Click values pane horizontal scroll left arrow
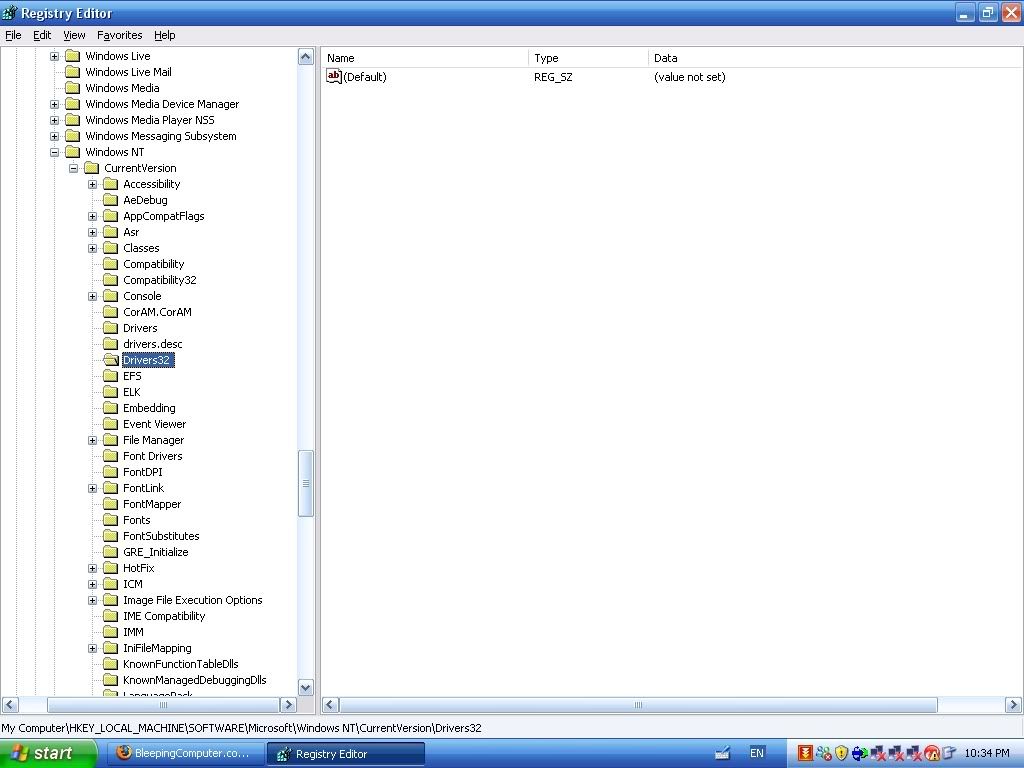Viewport: 1024px width, 768px height. click(x=330, y=705)
